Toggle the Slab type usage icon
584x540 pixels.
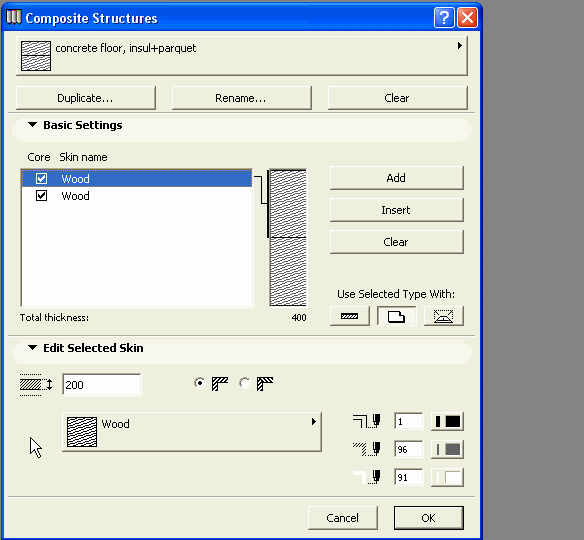(397, 316)
